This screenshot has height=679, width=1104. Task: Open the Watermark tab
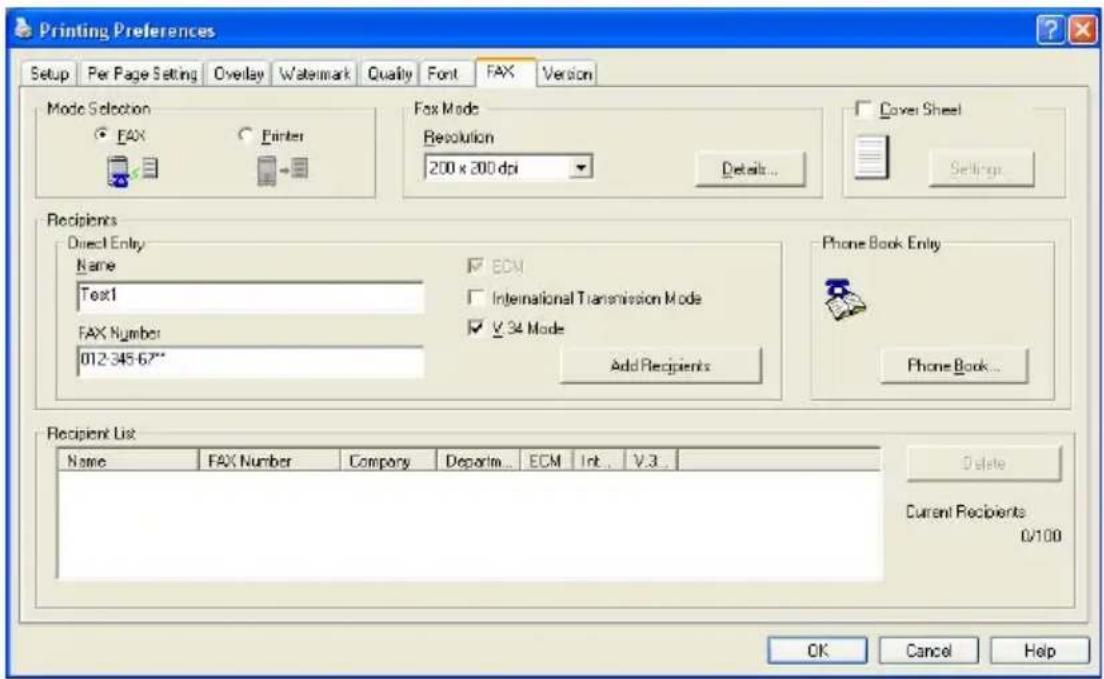(x=315, y=74)
